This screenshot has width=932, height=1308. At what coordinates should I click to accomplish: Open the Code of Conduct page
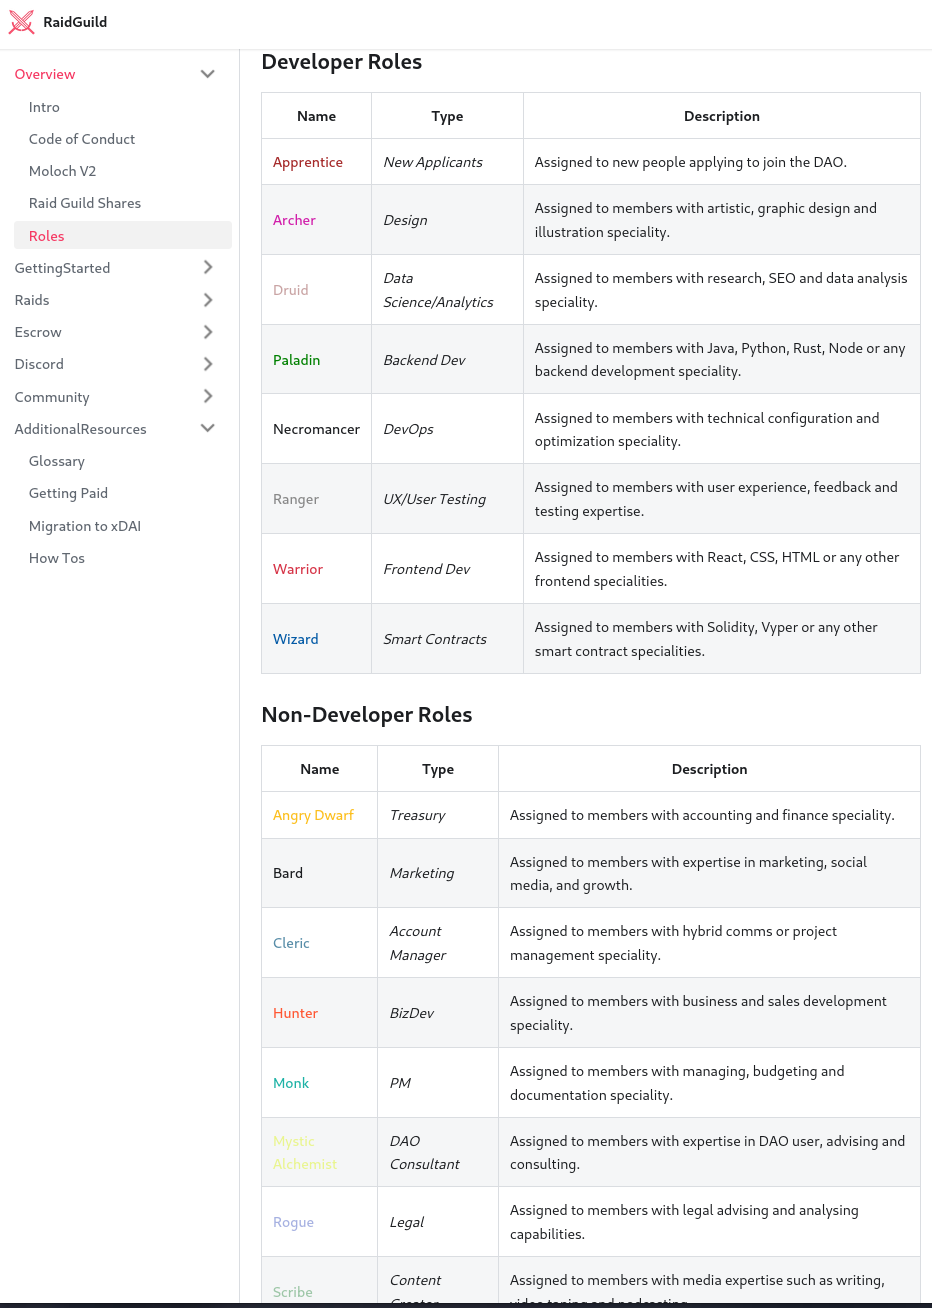82,139
